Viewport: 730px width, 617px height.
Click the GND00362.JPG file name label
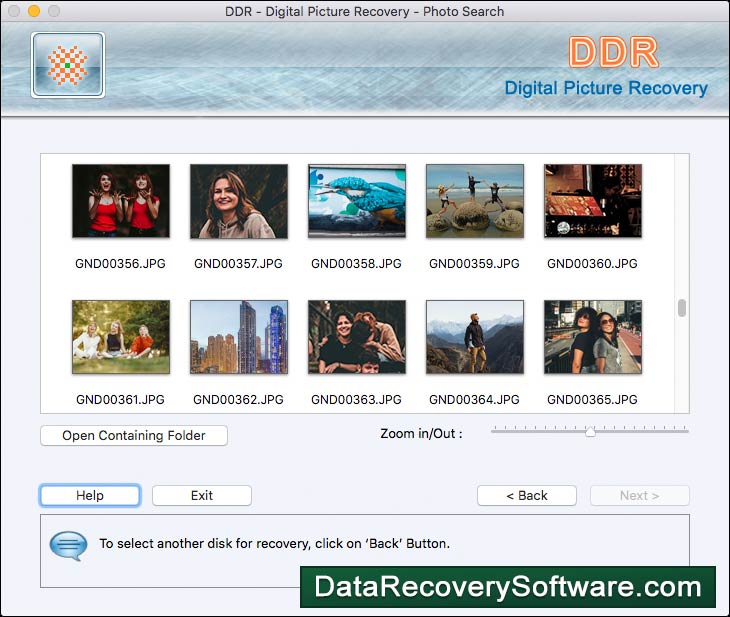click(239, 400)
